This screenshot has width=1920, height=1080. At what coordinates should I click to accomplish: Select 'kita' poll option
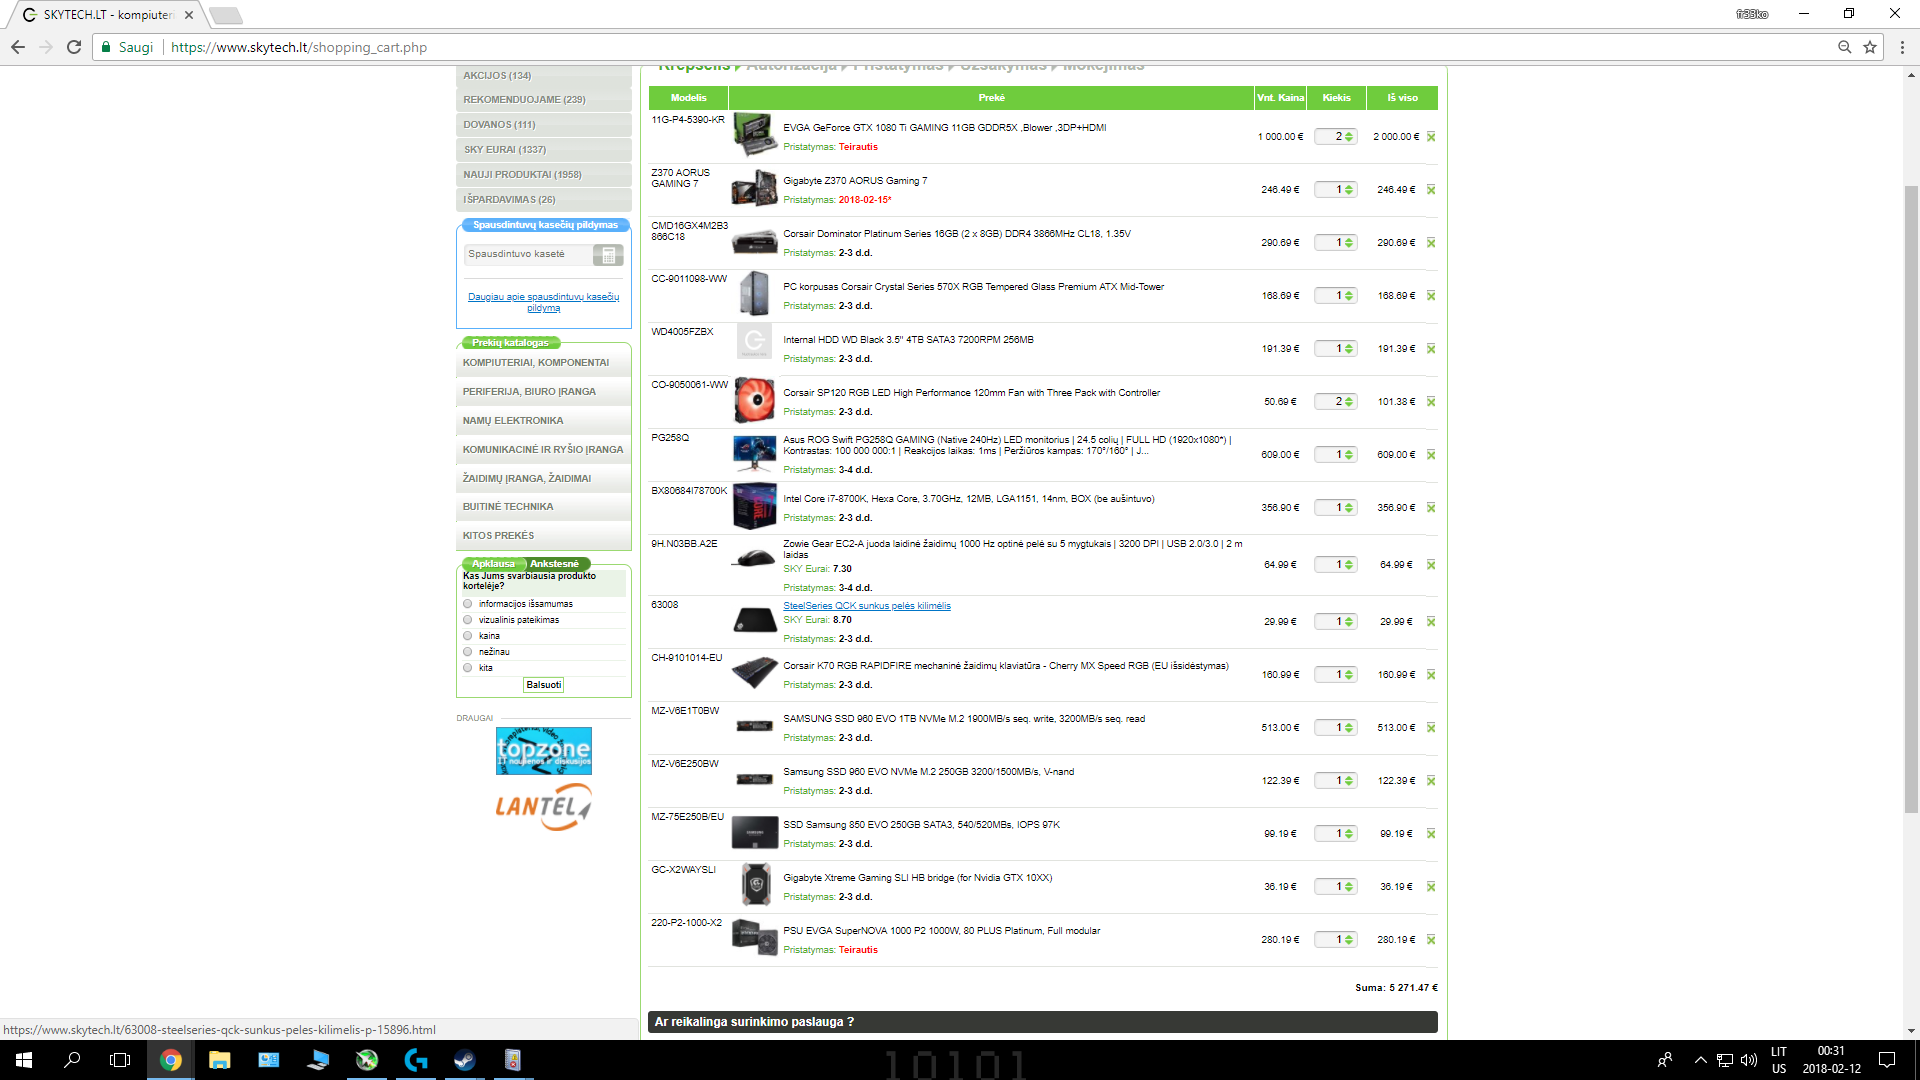click(468, 668)
